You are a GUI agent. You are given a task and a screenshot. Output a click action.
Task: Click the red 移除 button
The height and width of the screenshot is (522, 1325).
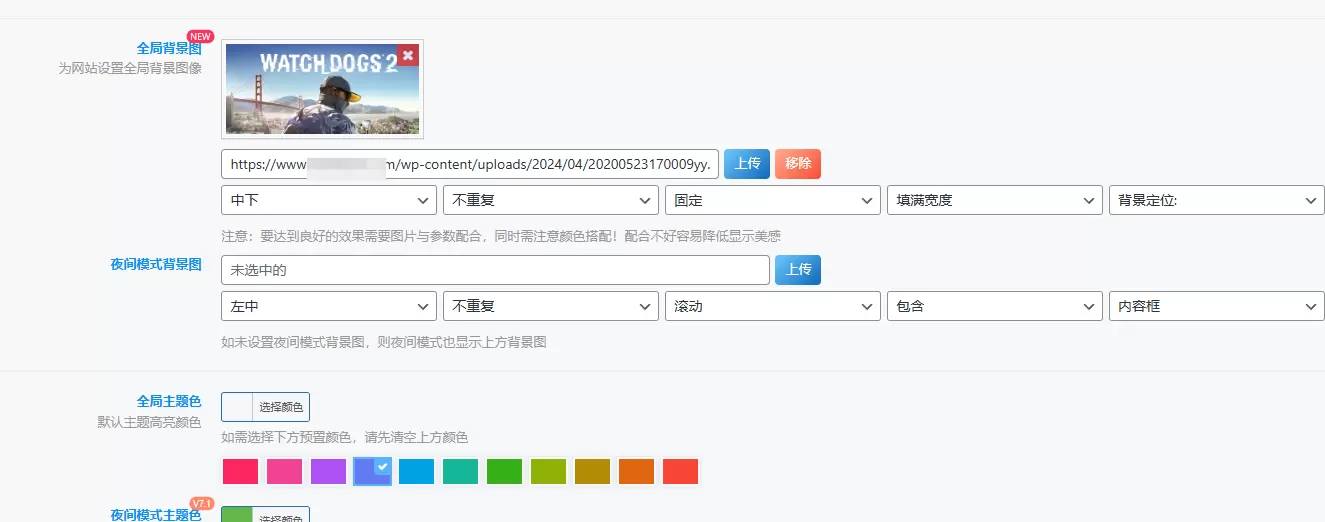pyautogui.click(x=798, y=164)
